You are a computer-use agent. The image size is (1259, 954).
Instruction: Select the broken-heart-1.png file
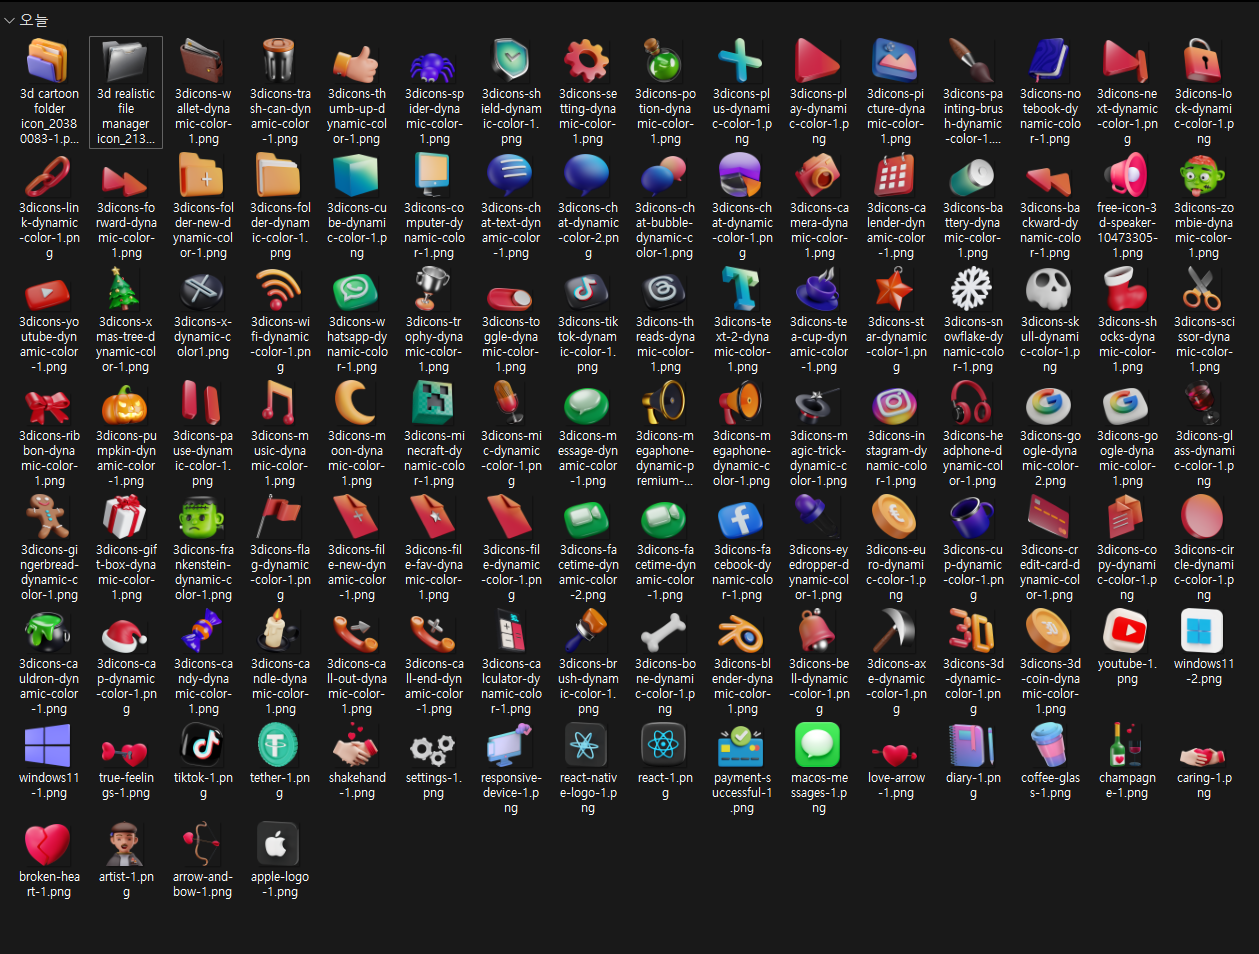[49, 861]
